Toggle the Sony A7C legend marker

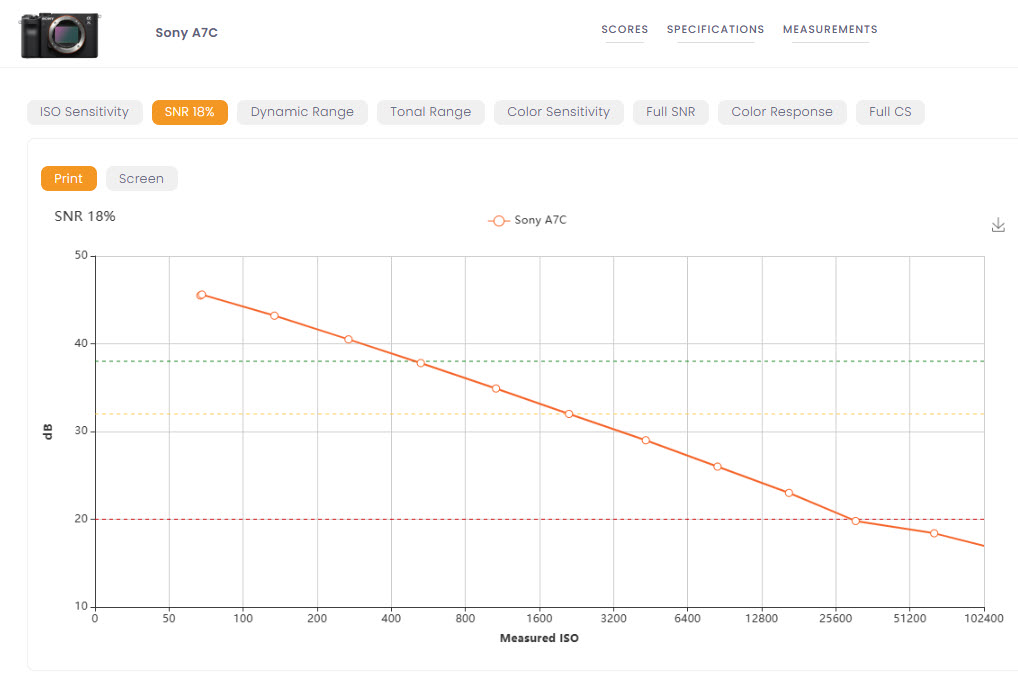click(x=498, y=221)
